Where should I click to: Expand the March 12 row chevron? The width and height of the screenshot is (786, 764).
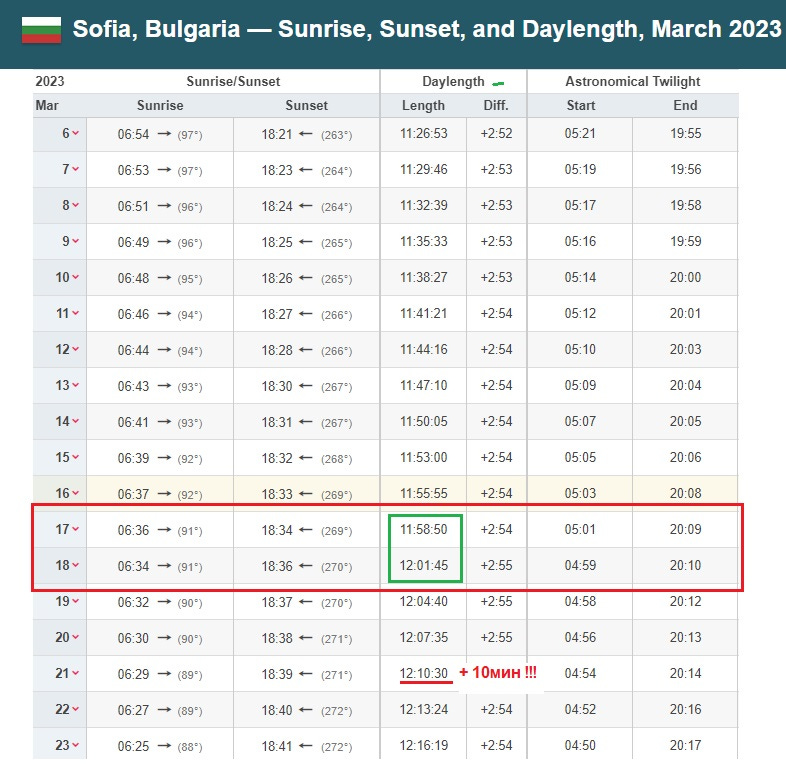pos(75,349)
